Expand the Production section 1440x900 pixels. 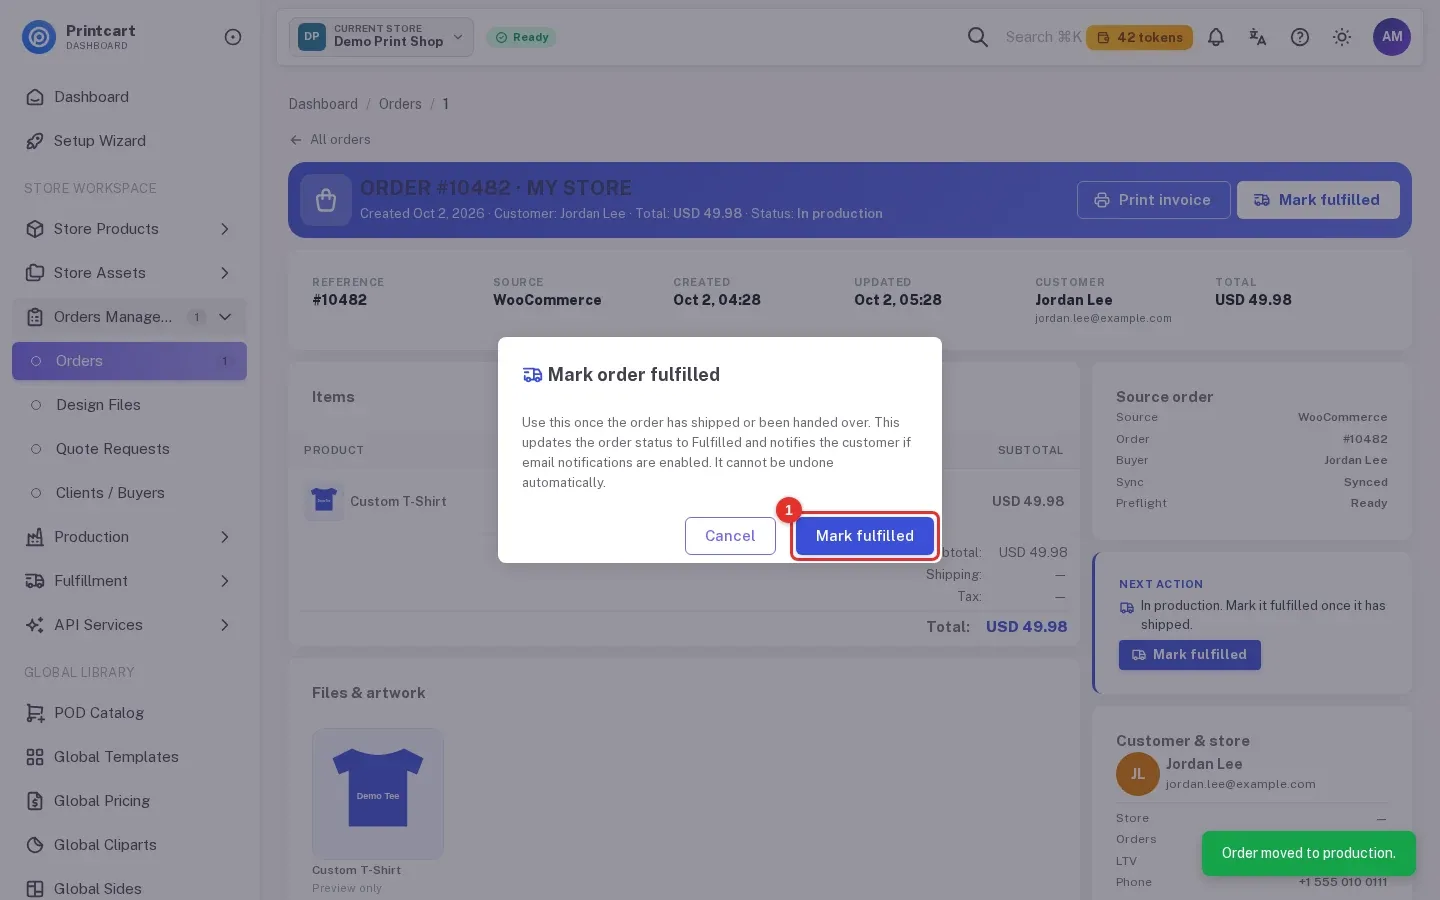pyautogui.click(x=130, y=537)
